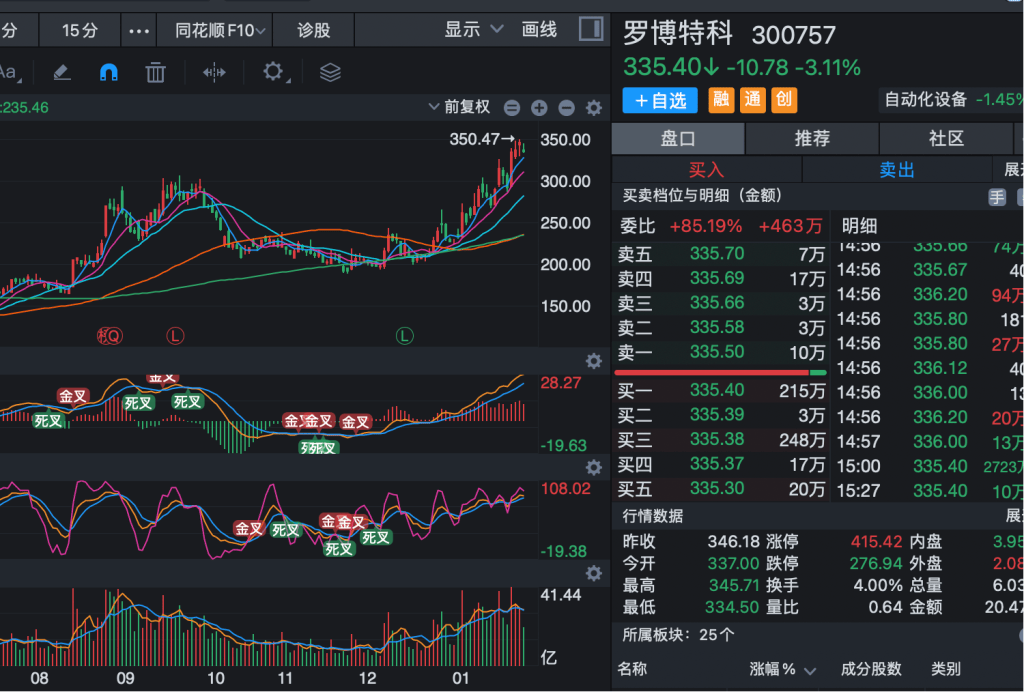1024x692 pixels.
Task: Select the eraser drawing tool
Action: pos(62,72)
